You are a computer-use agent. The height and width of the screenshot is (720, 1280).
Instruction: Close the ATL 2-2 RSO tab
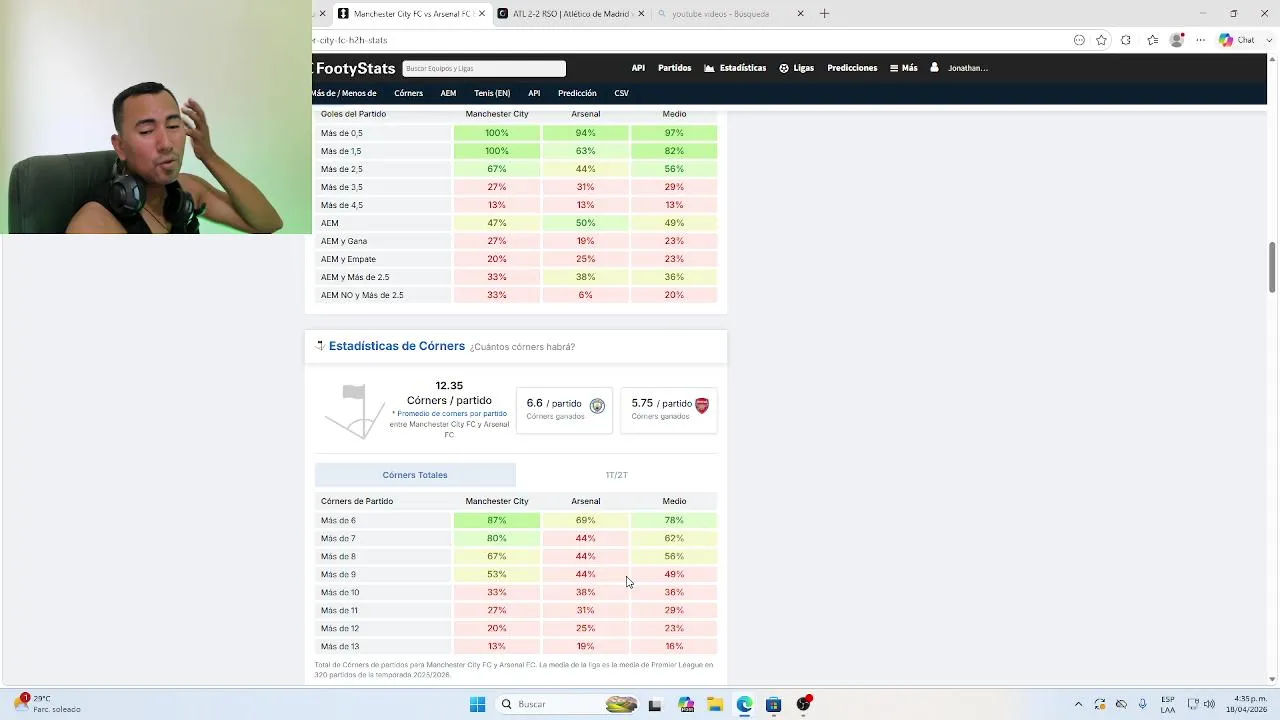pos(641,13)
